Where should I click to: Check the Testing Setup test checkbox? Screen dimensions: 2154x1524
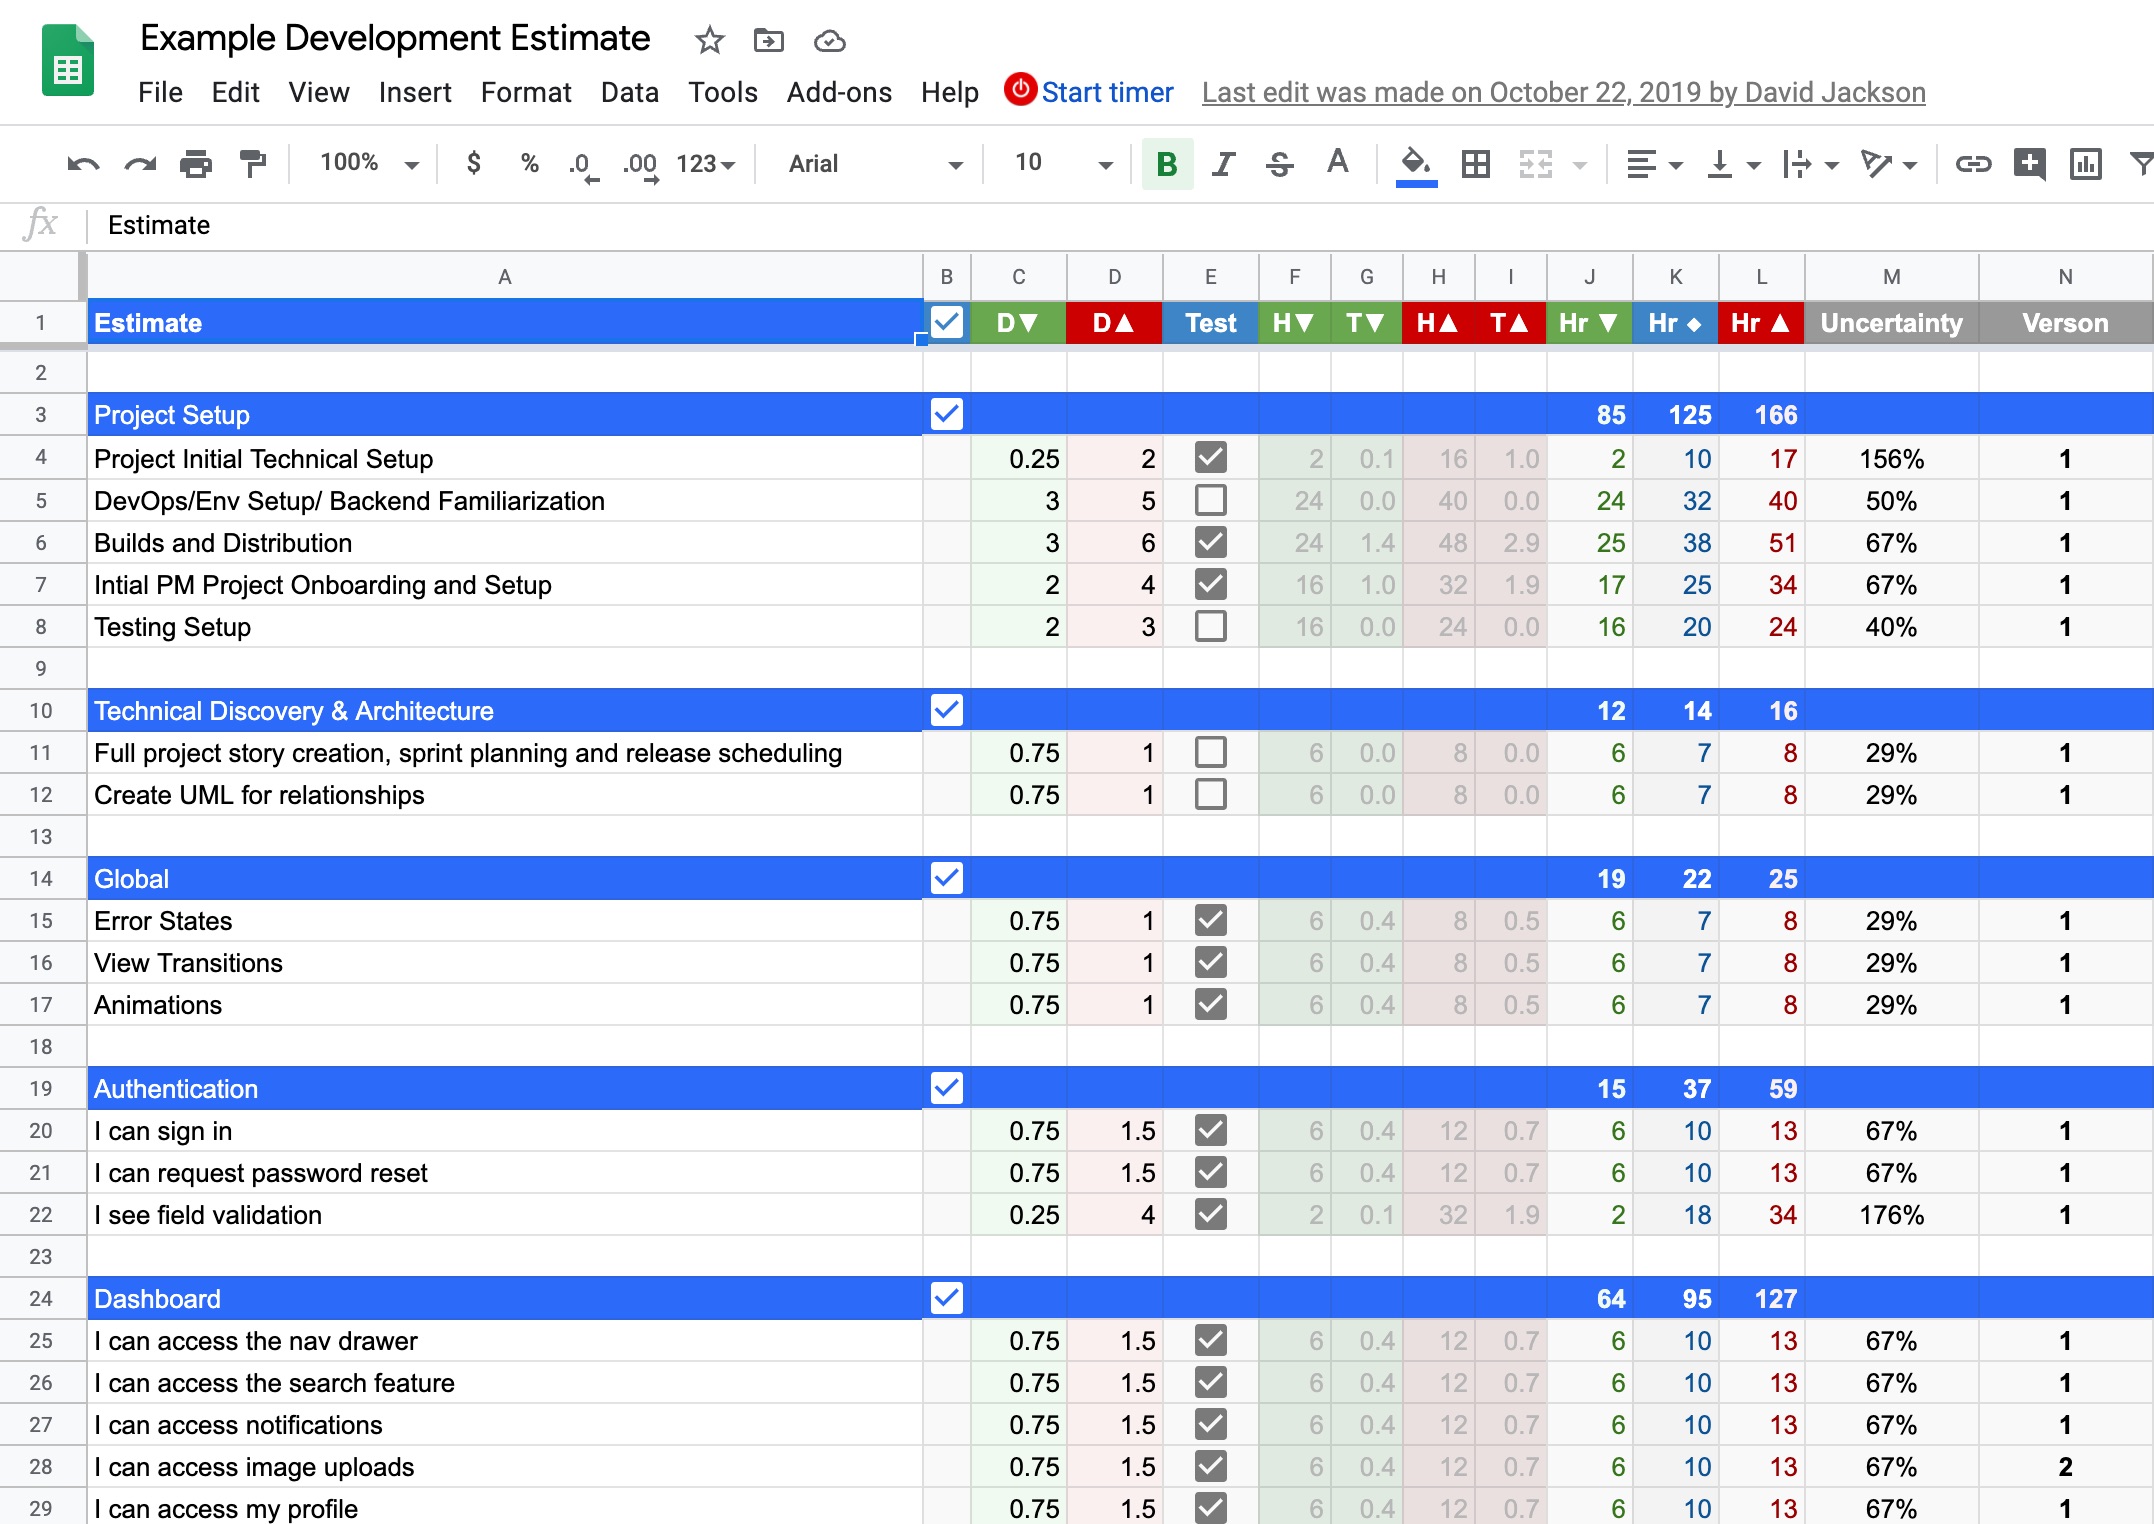pos(1210,626)
